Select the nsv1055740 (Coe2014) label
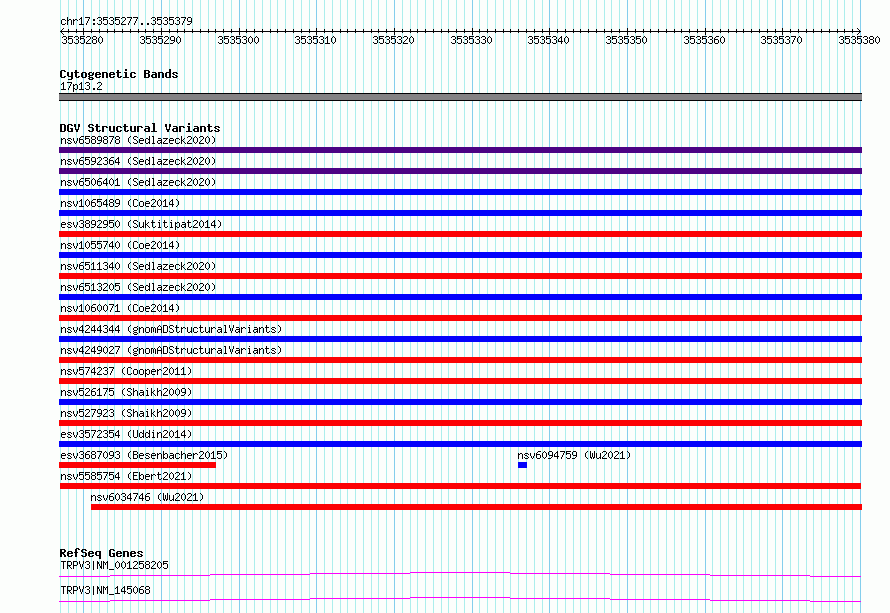The width and height of the screenshot is (890, 613). pos(120,245)
